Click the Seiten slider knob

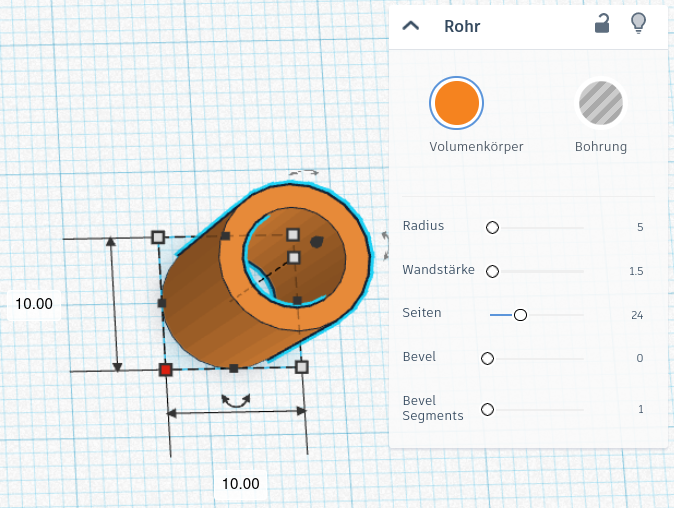coord(520,315)
